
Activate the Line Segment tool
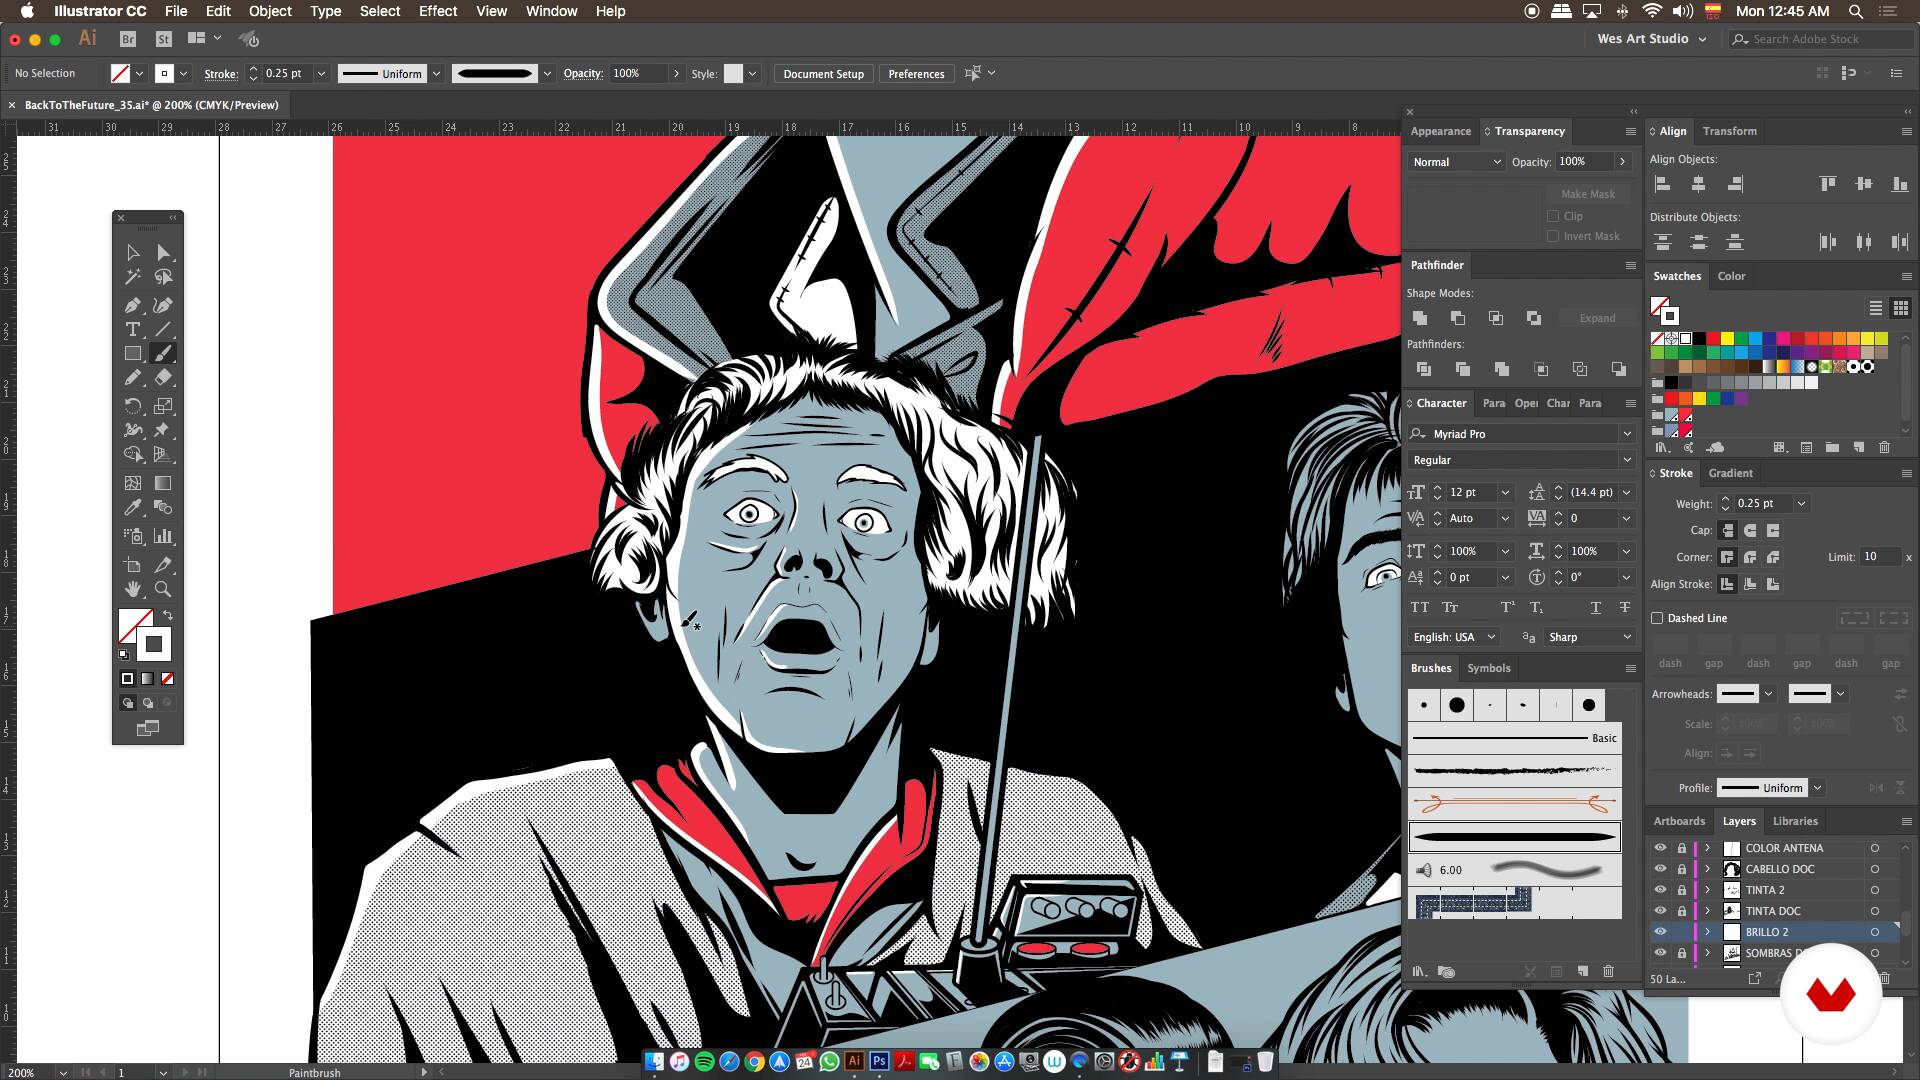163,329
